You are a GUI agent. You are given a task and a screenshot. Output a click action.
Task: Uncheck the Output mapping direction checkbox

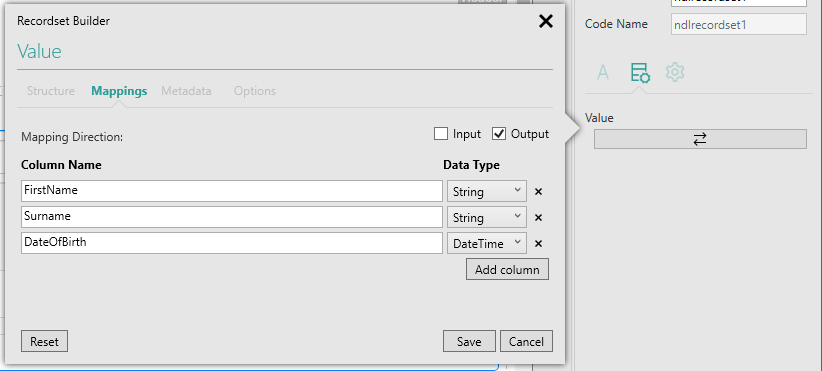(499, 134)
